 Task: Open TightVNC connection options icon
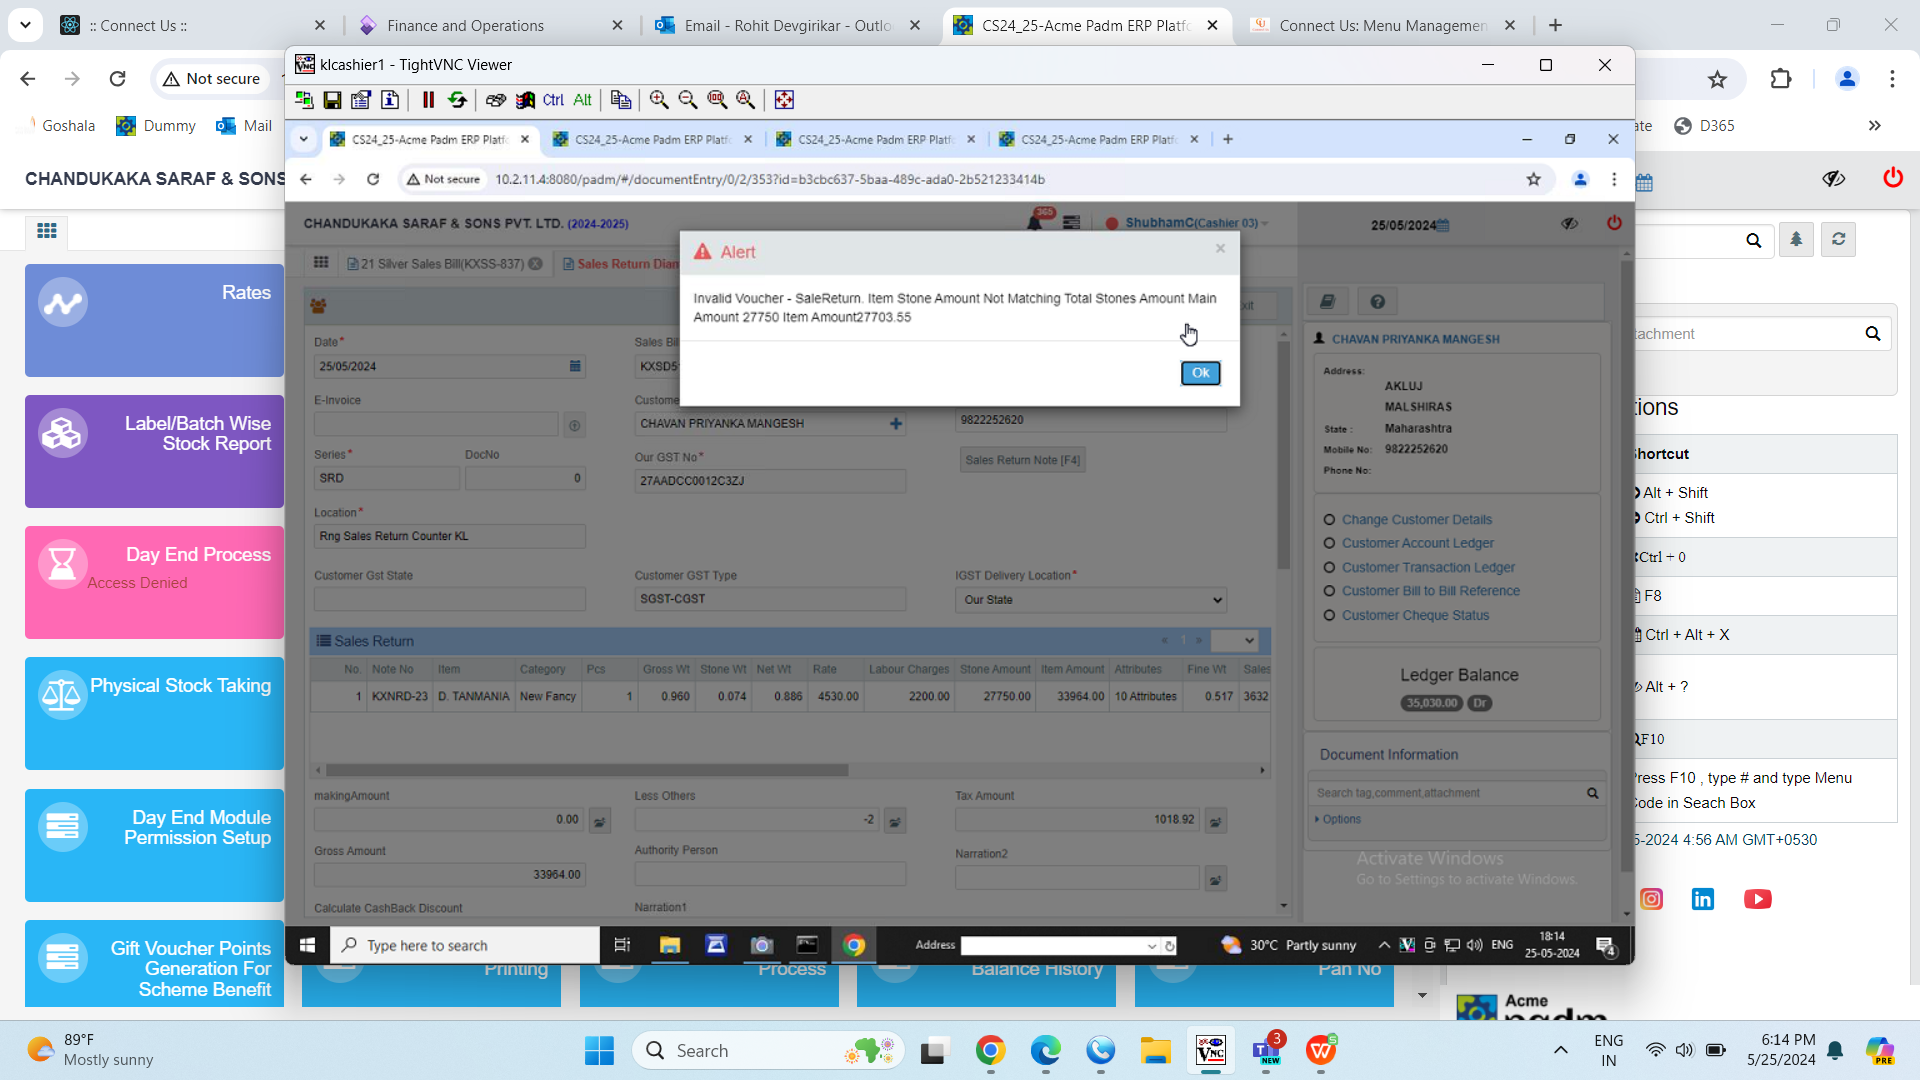361,100
